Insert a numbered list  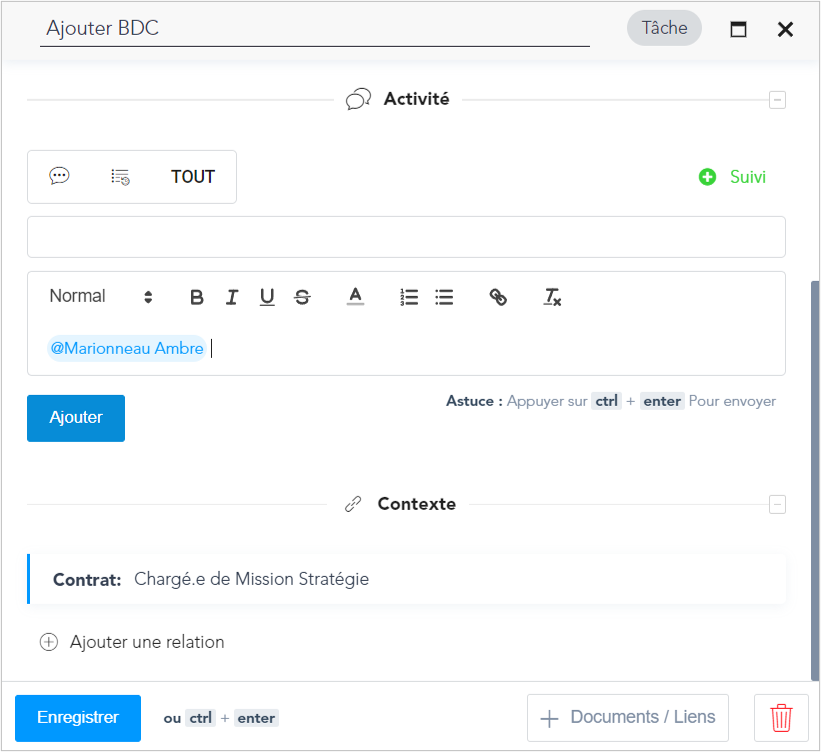coord(409,297)
